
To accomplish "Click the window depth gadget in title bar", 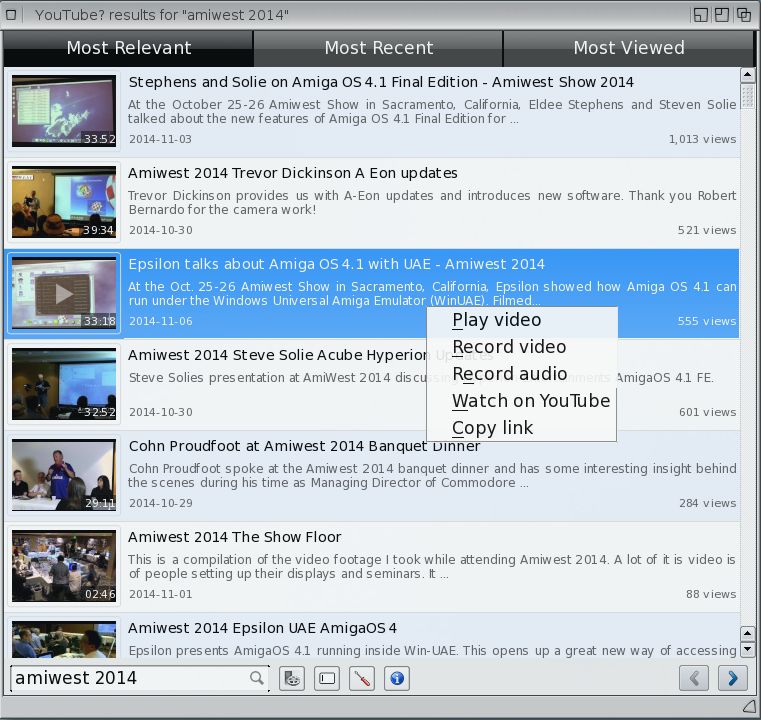I will coord(744,15).
